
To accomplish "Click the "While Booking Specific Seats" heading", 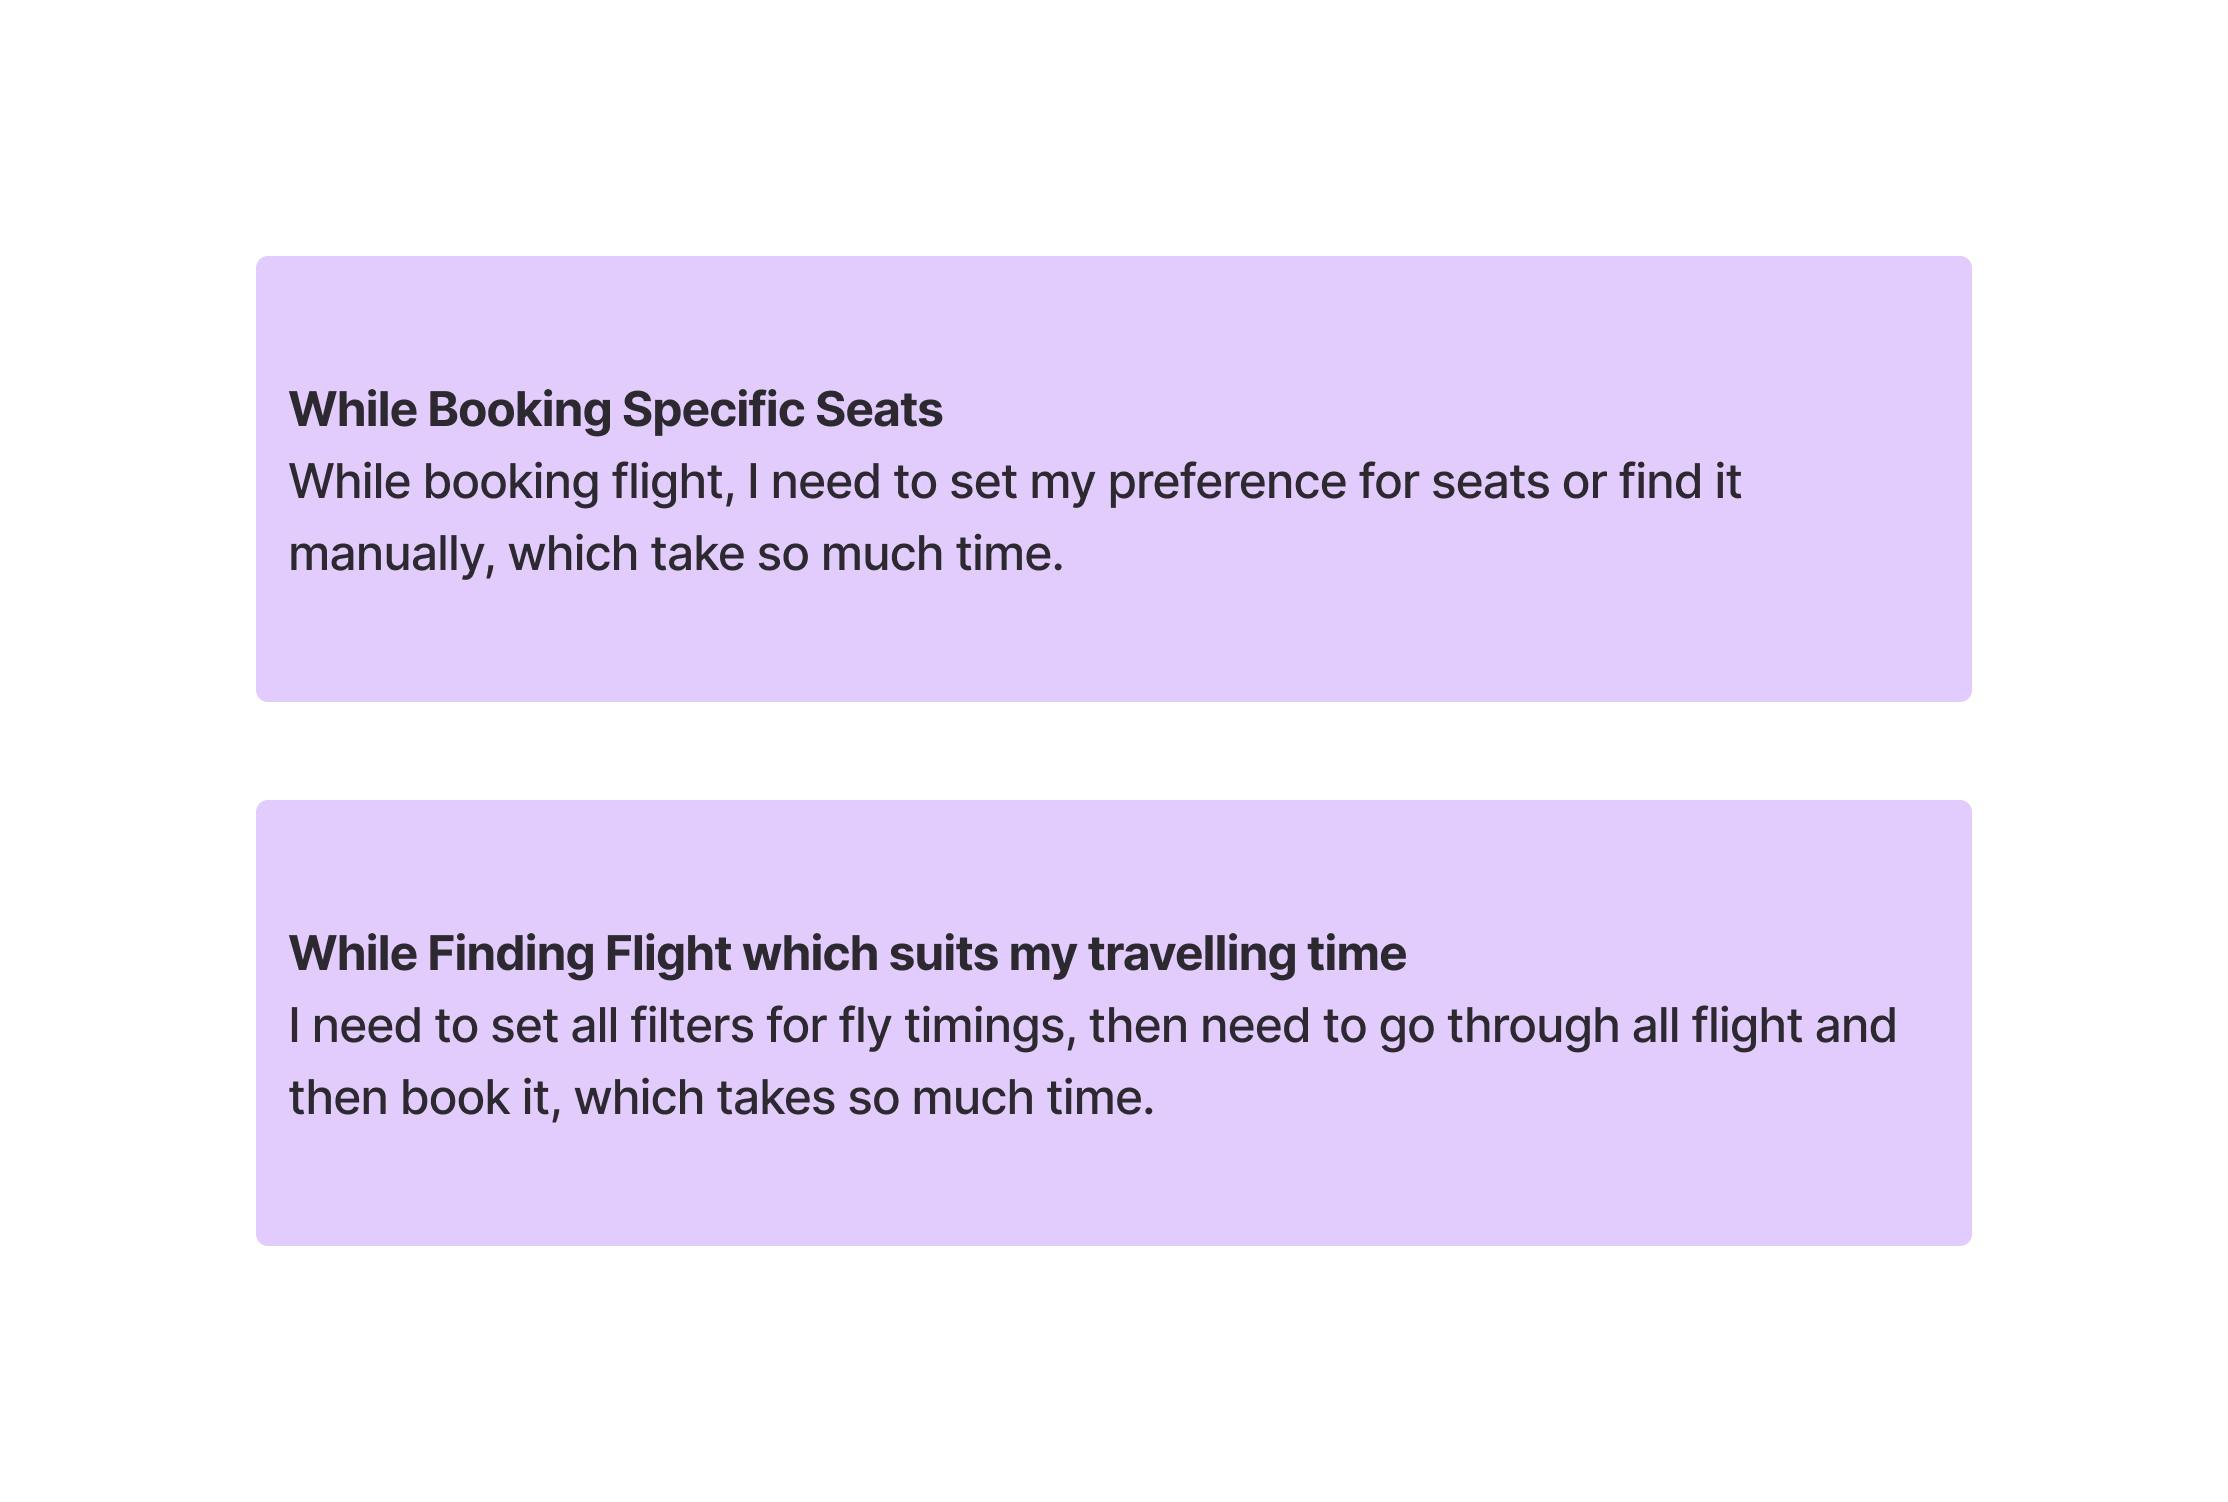I will coord(615,410).
